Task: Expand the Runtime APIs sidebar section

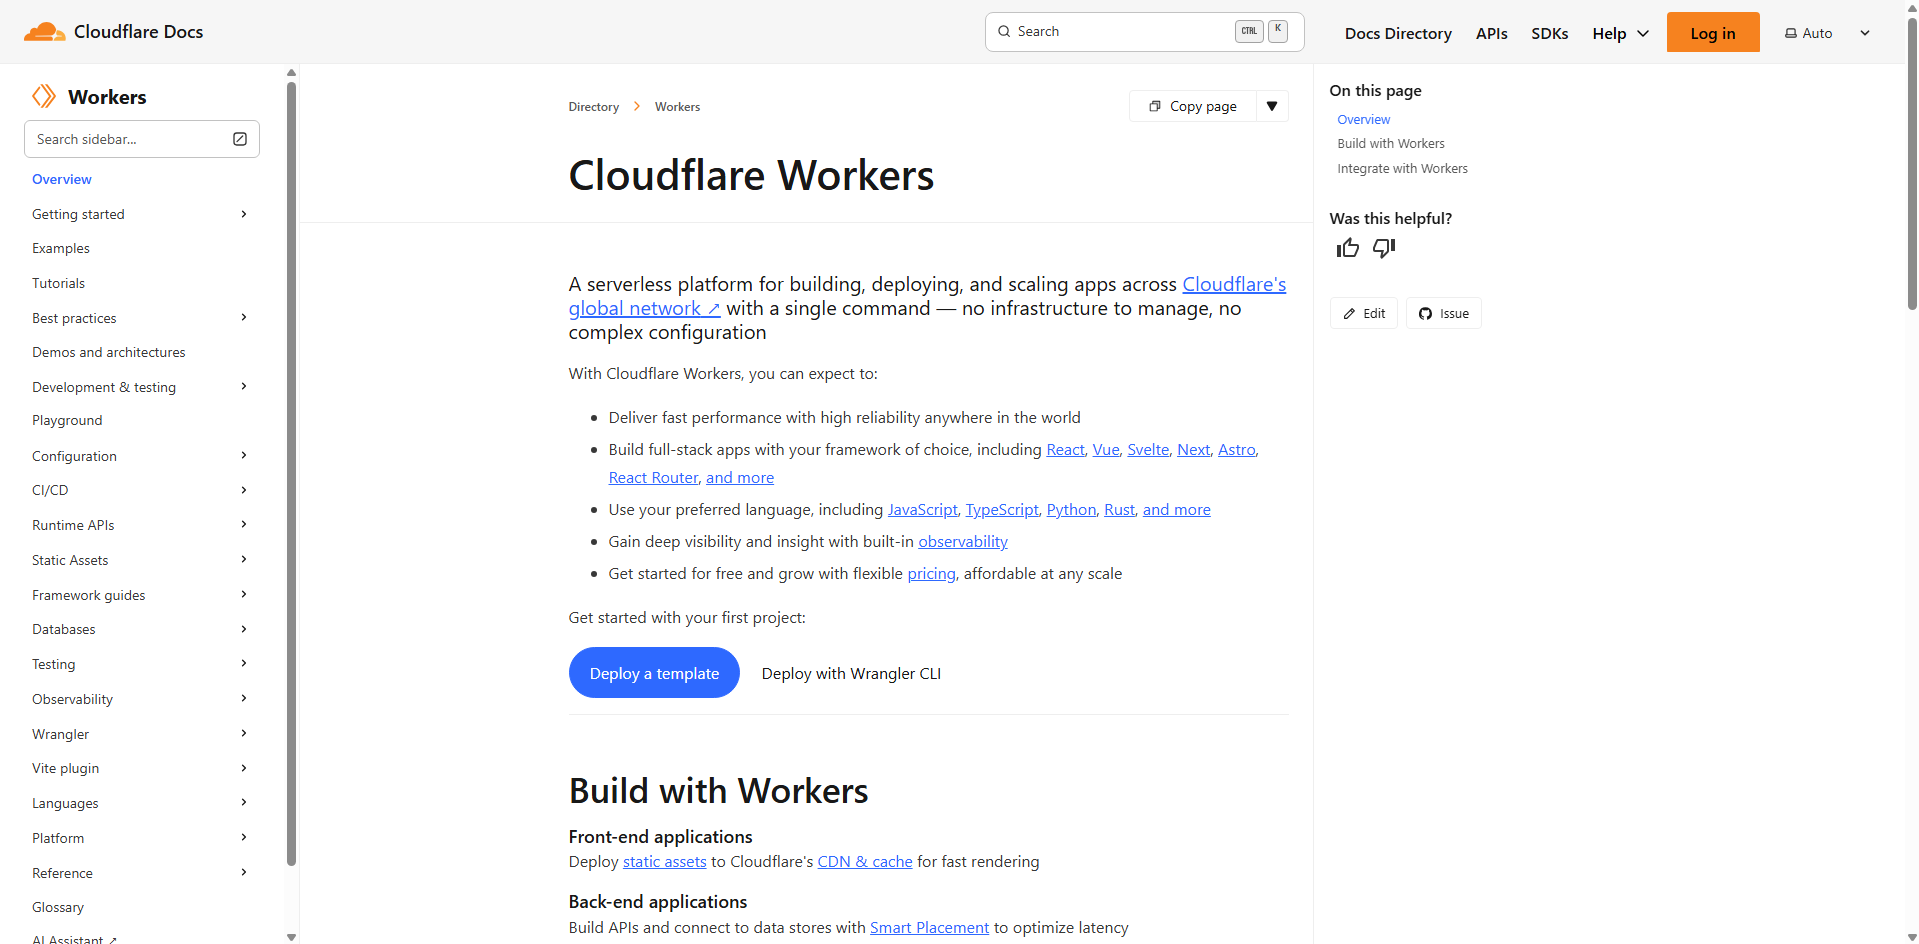Action: 244,525
